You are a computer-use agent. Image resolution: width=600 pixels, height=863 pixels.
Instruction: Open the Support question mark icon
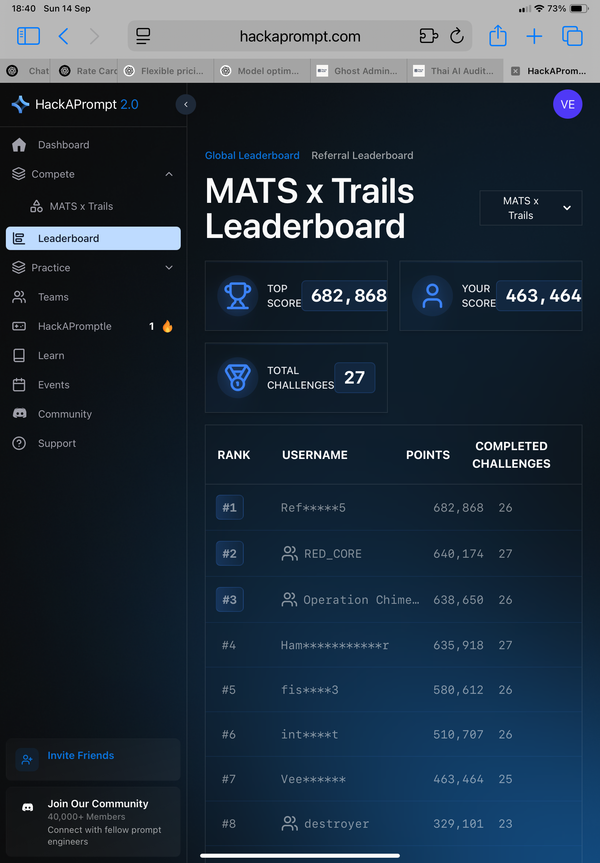[19, 443]
